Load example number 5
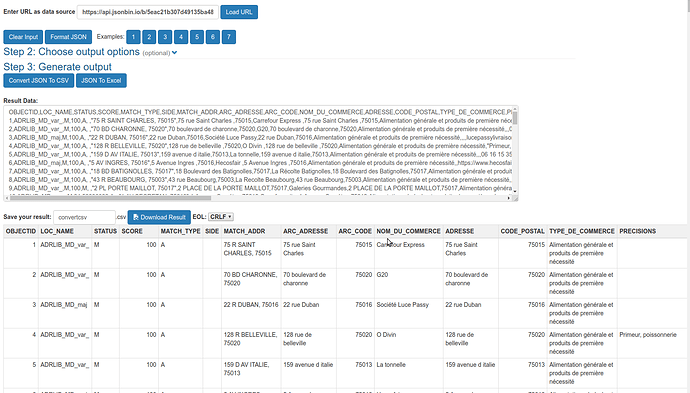The height and width of the screenshot is (393, 690). (x=197, y=37)
